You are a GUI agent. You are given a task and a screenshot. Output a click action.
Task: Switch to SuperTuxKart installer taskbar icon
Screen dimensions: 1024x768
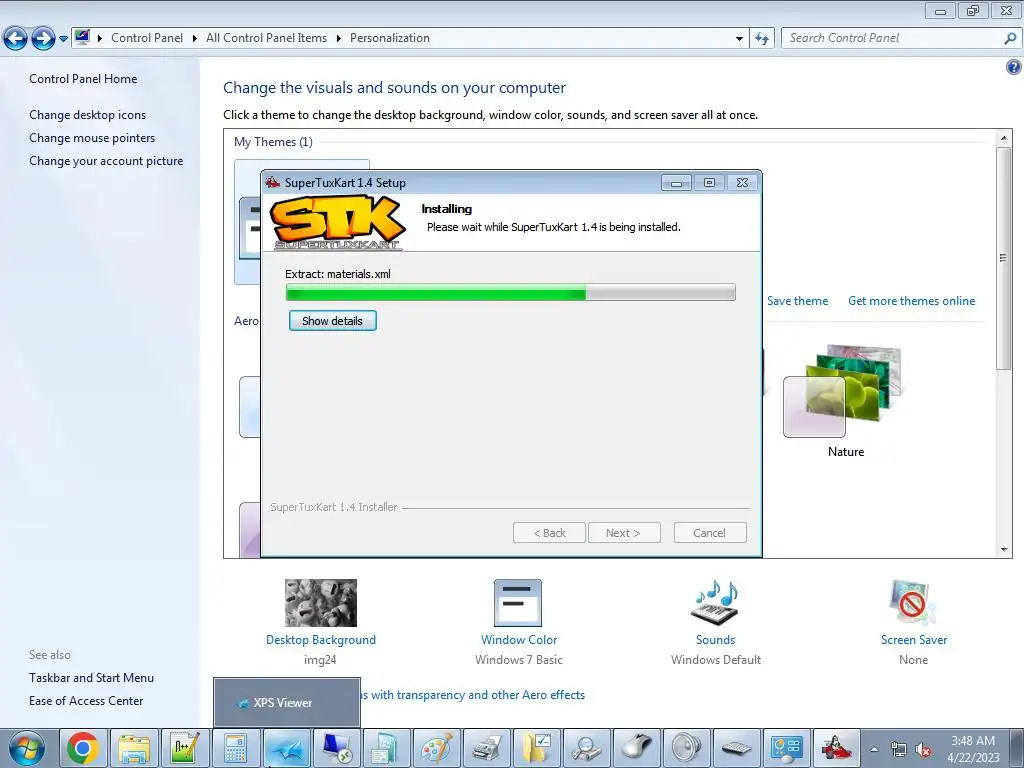(837, 748)
